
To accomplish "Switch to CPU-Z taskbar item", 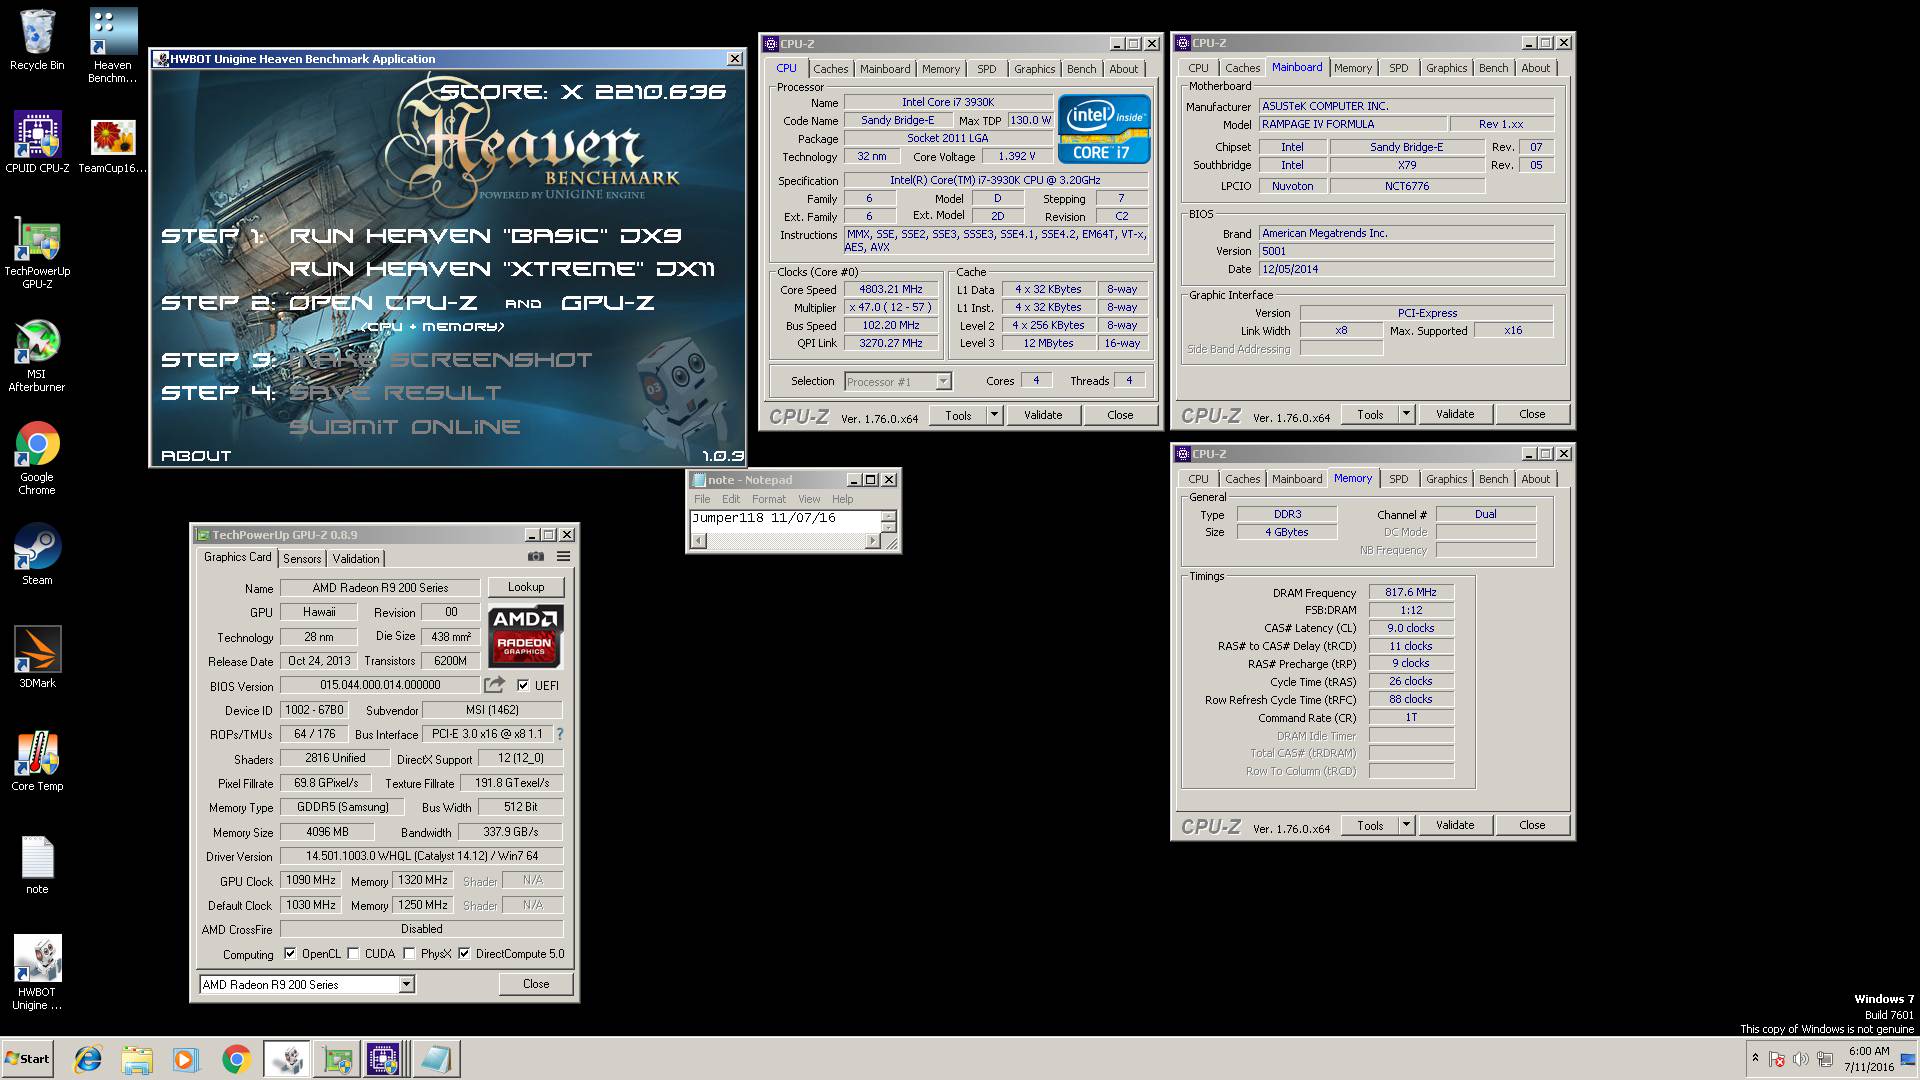I will click(x=385, y=1059).
